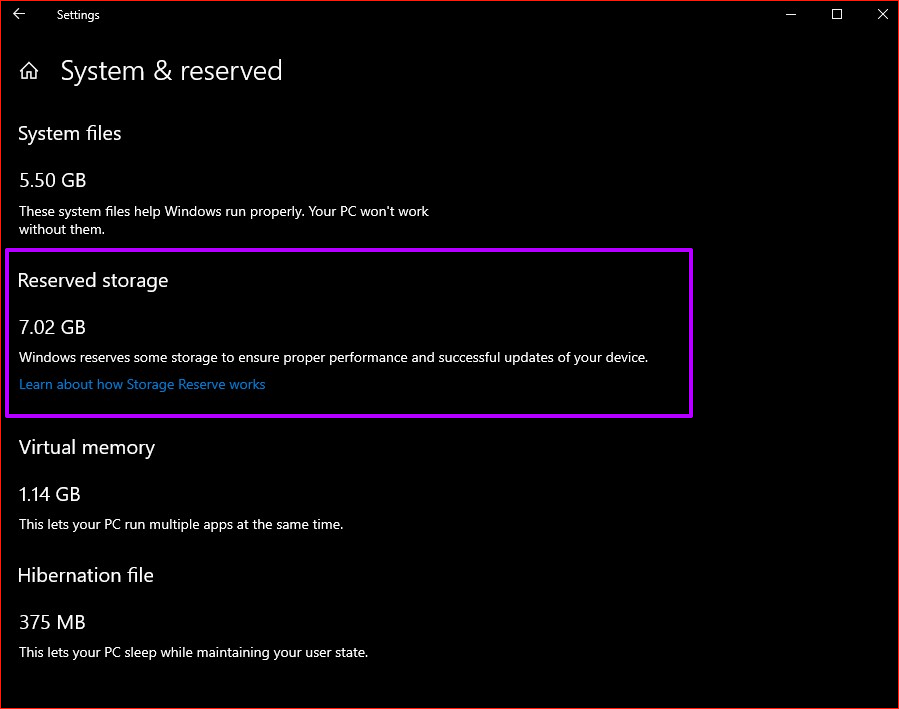Click the 'Windows reserves some storage' description
The width and height of the screenshot is (899, 709).
[x=333, y=357]
